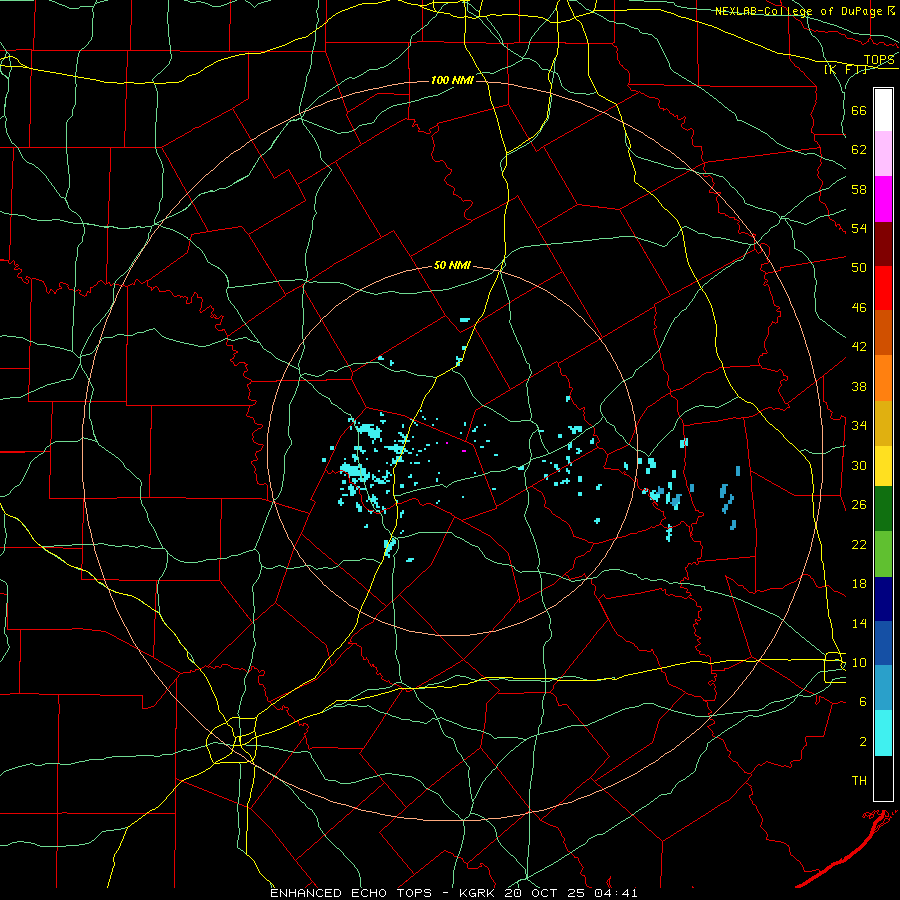The image size is (900, 900).
Task: Click the legend value label '54'
Action: tap(859, 228)
